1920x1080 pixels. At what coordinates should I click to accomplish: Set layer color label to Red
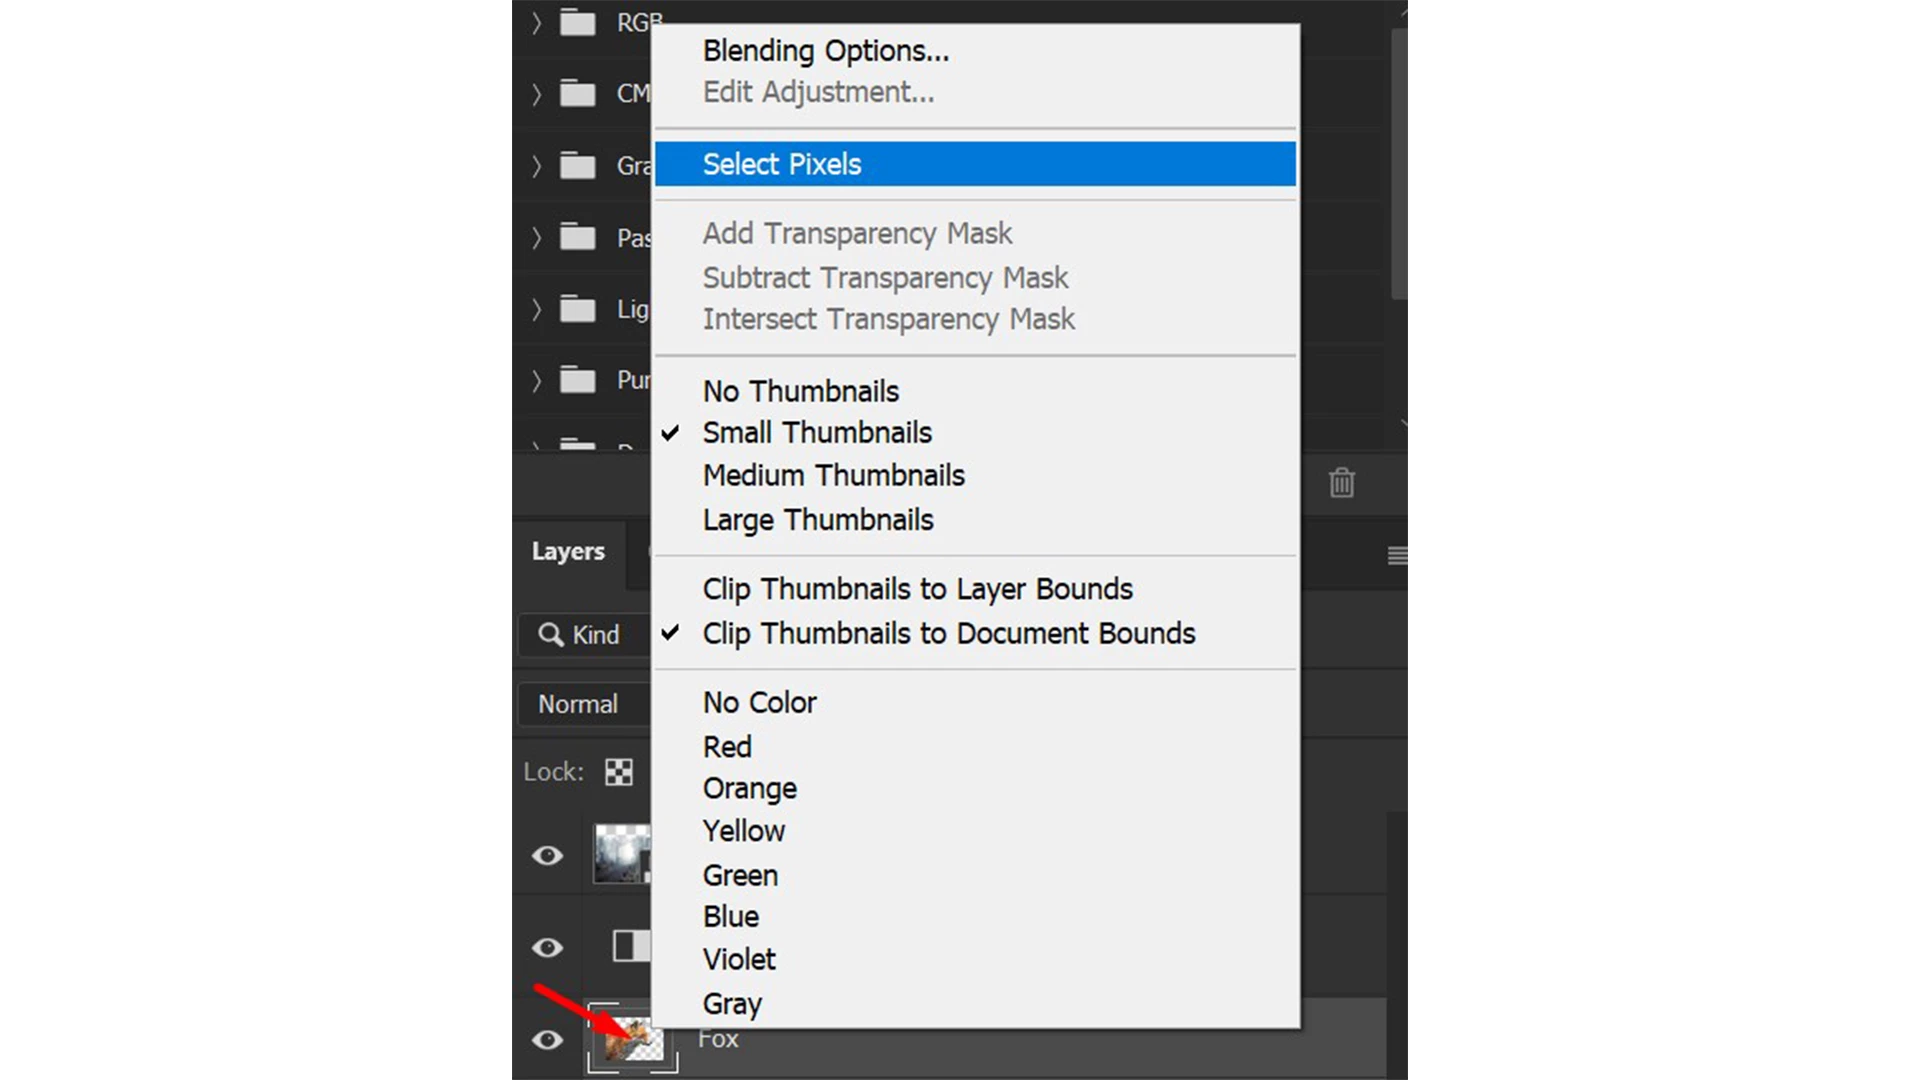(x=727, y=747)
